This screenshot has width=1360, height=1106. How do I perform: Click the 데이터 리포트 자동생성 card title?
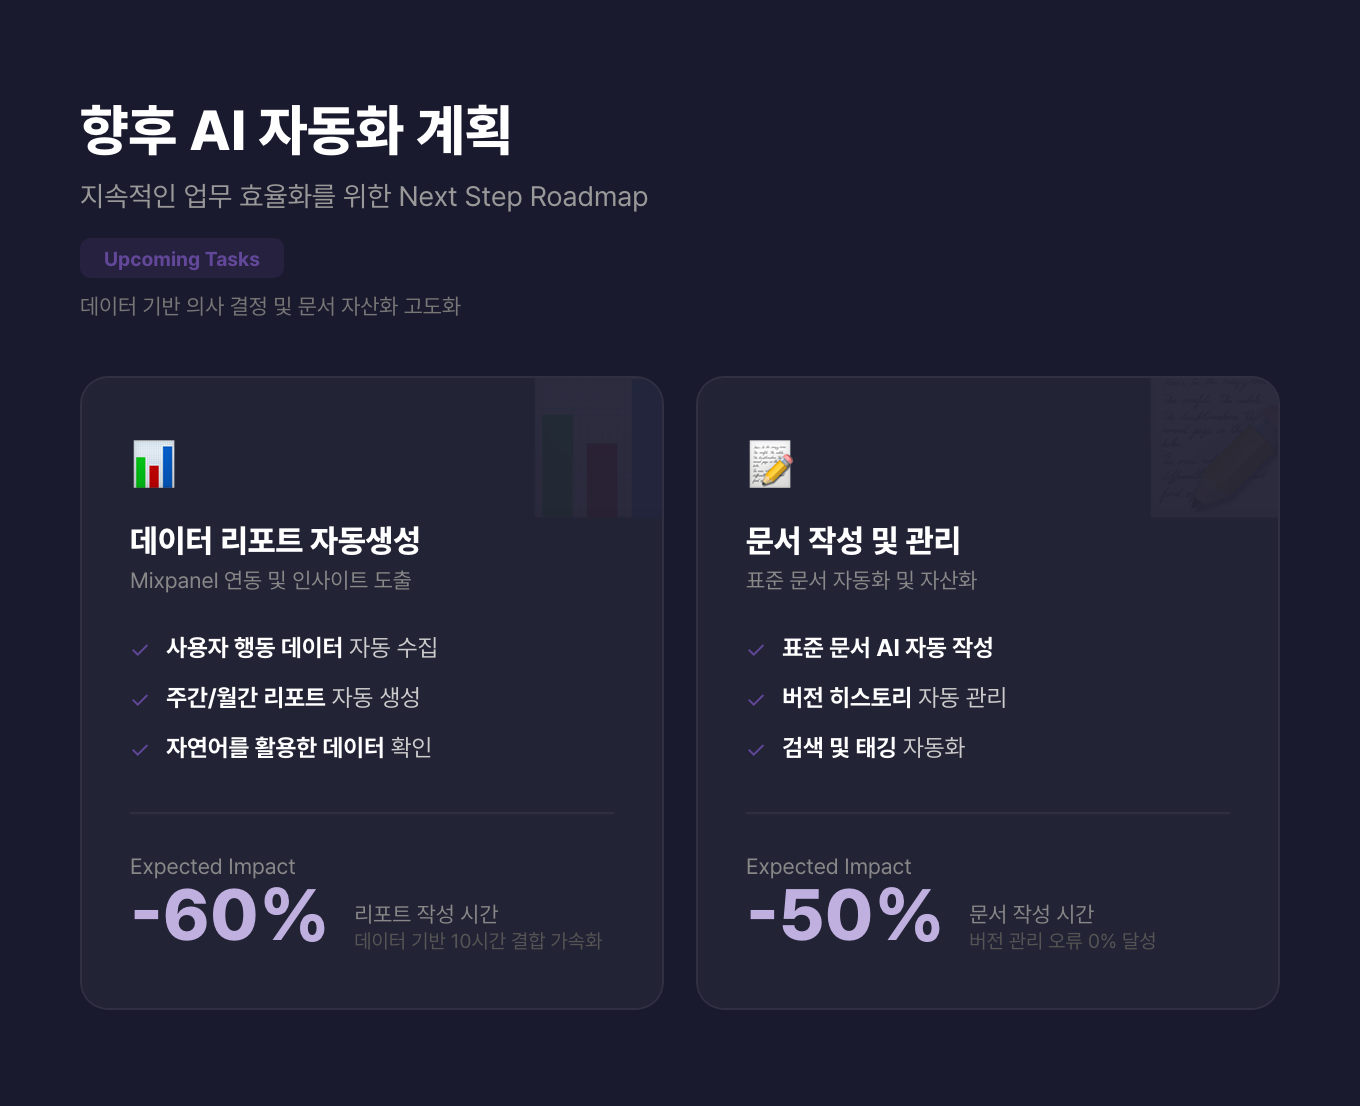pos(275,541)
